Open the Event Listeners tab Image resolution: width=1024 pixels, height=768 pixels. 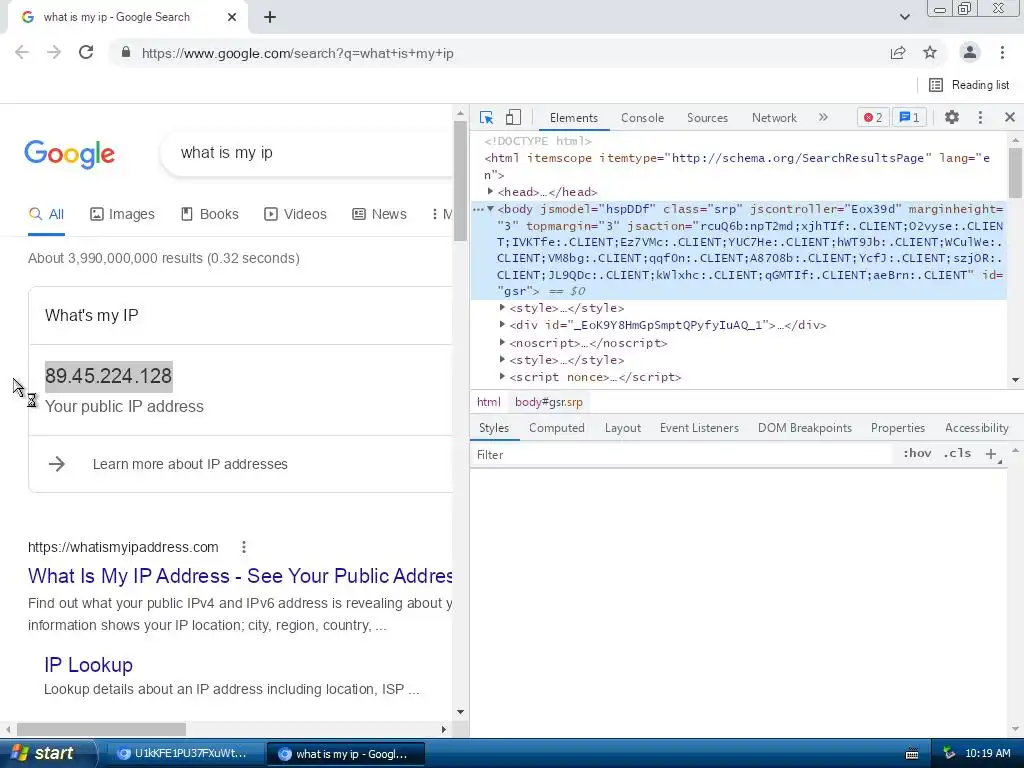point(699,428)
